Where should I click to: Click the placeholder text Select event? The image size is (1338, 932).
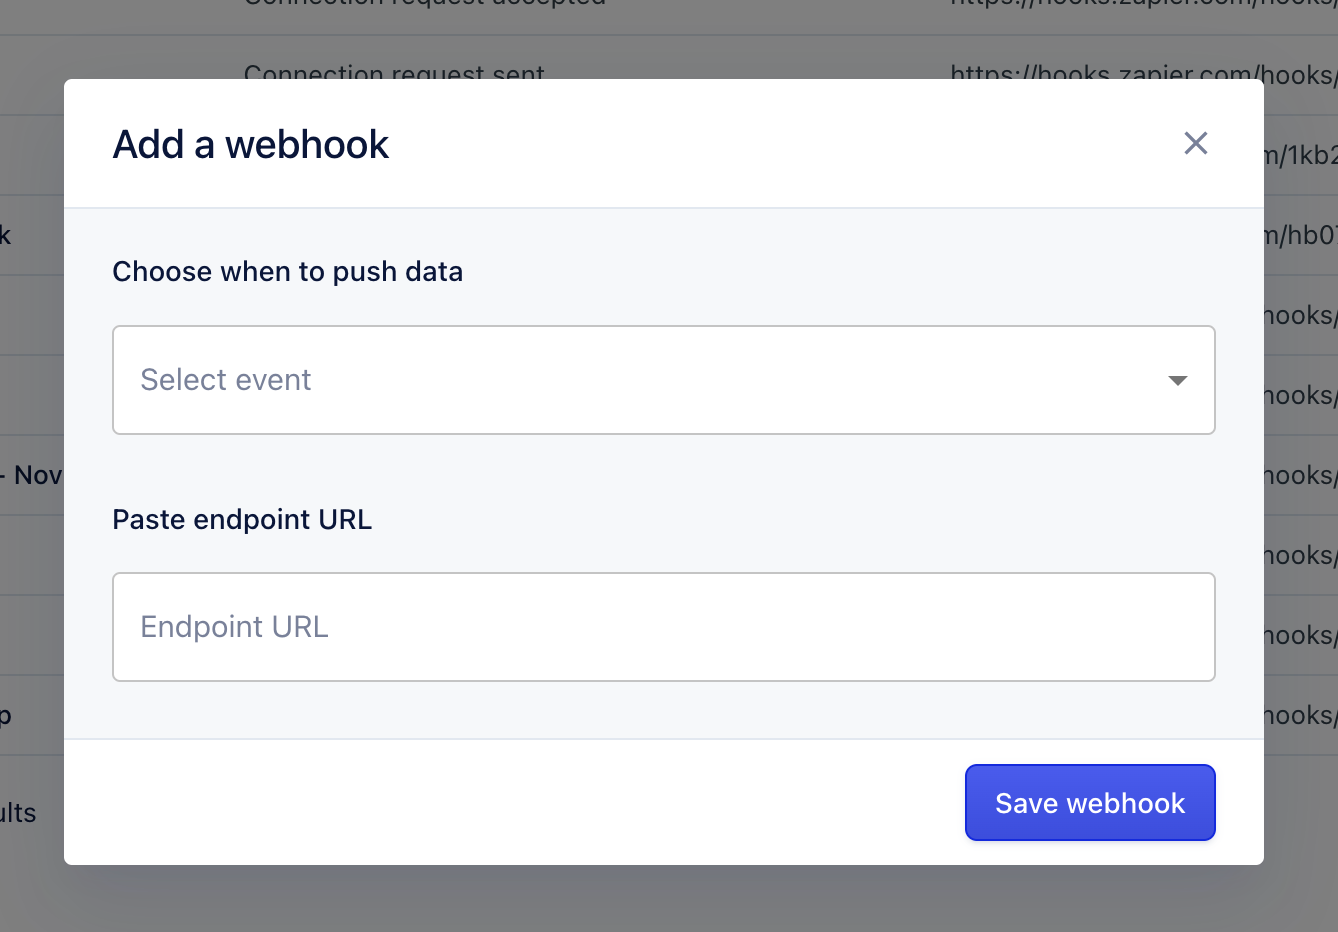click(225, 380)
